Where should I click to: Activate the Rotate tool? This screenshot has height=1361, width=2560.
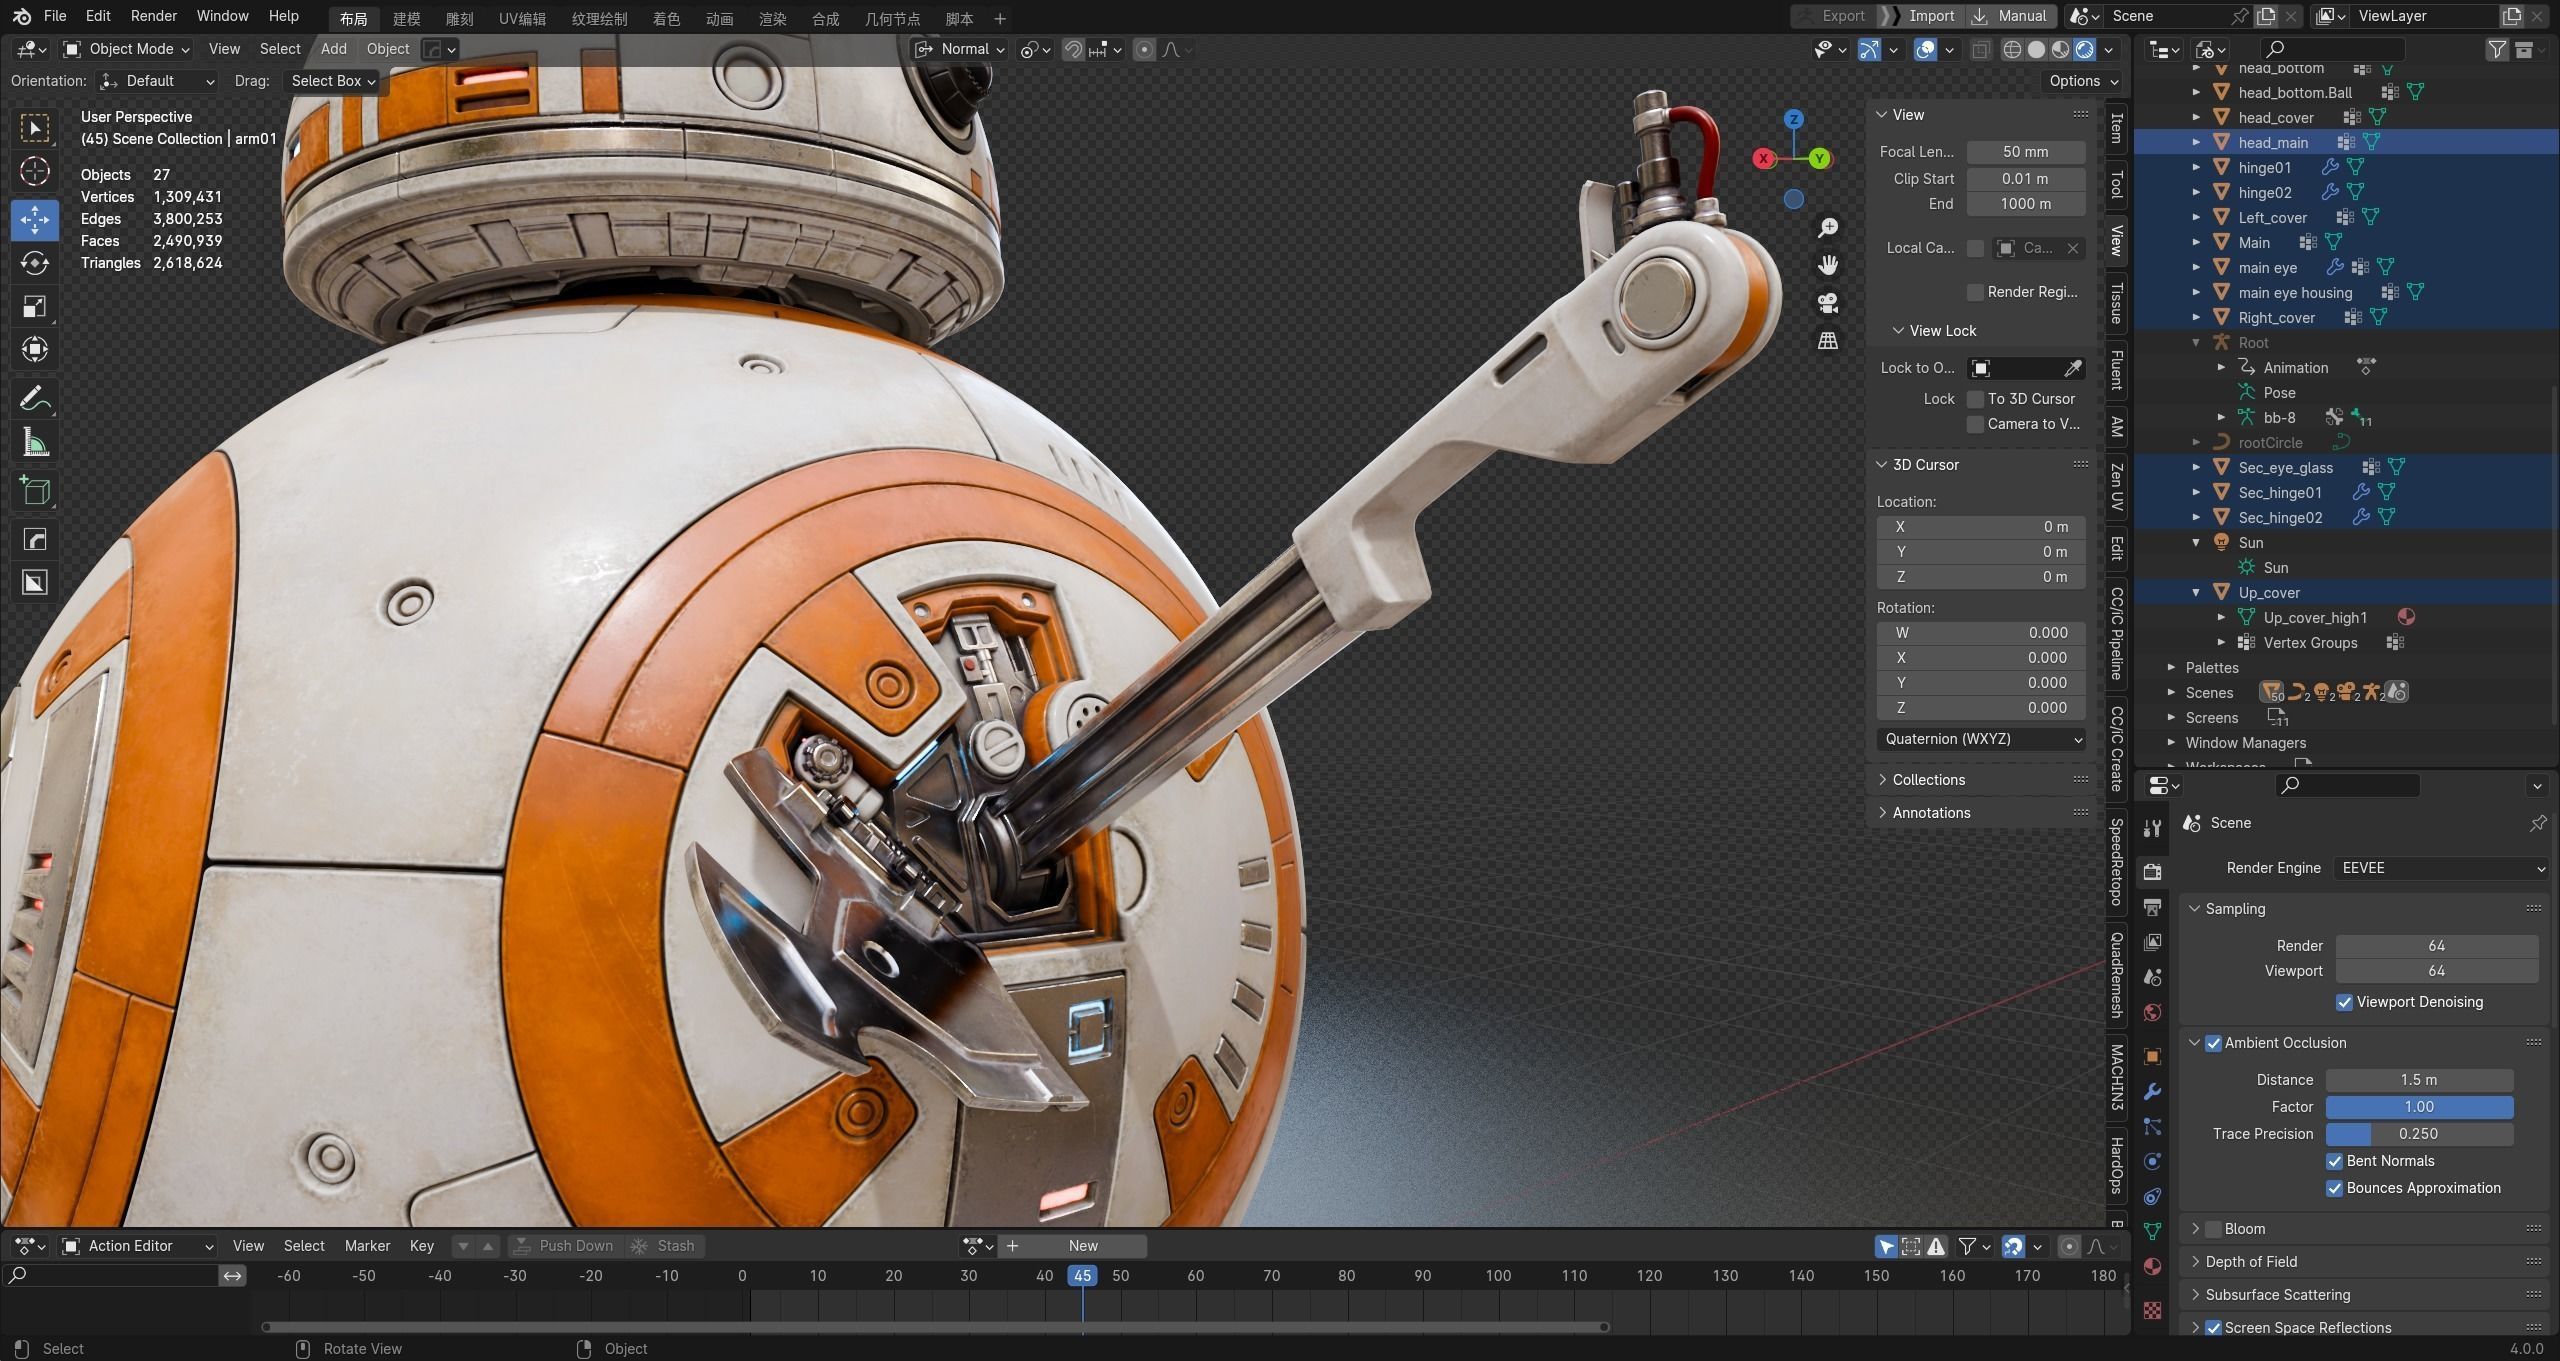tap(35, 263)
